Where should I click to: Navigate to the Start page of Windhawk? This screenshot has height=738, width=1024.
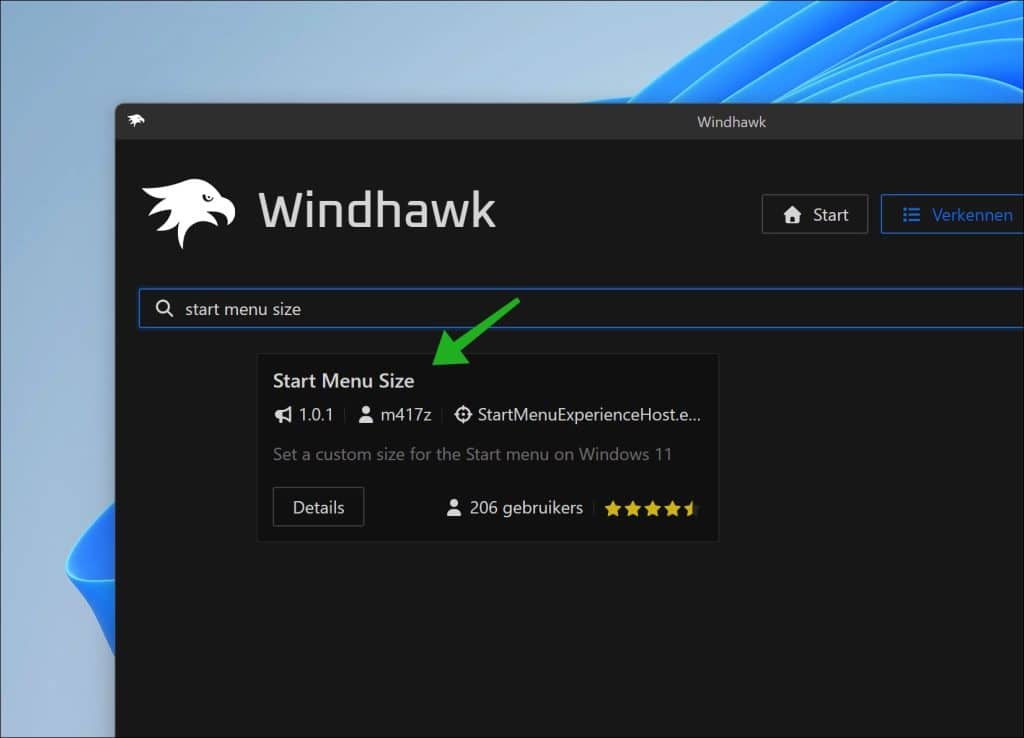click(x=815, y=214)
